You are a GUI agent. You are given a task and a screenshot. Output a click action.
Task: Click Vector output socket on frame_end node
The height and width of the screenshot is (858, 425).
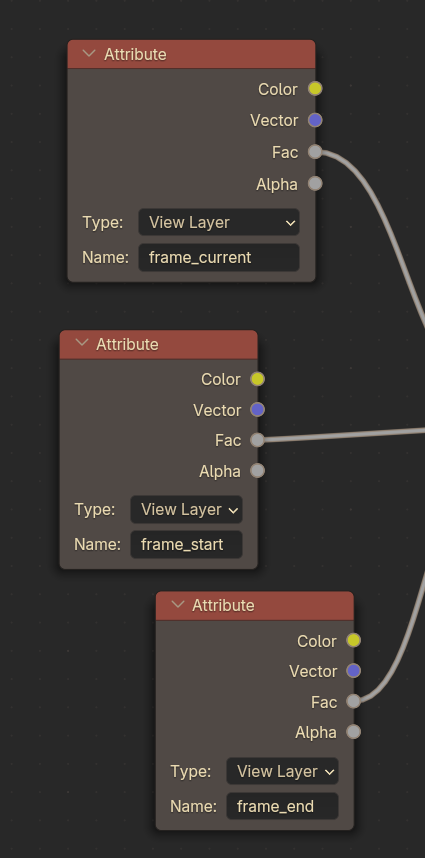353,670
